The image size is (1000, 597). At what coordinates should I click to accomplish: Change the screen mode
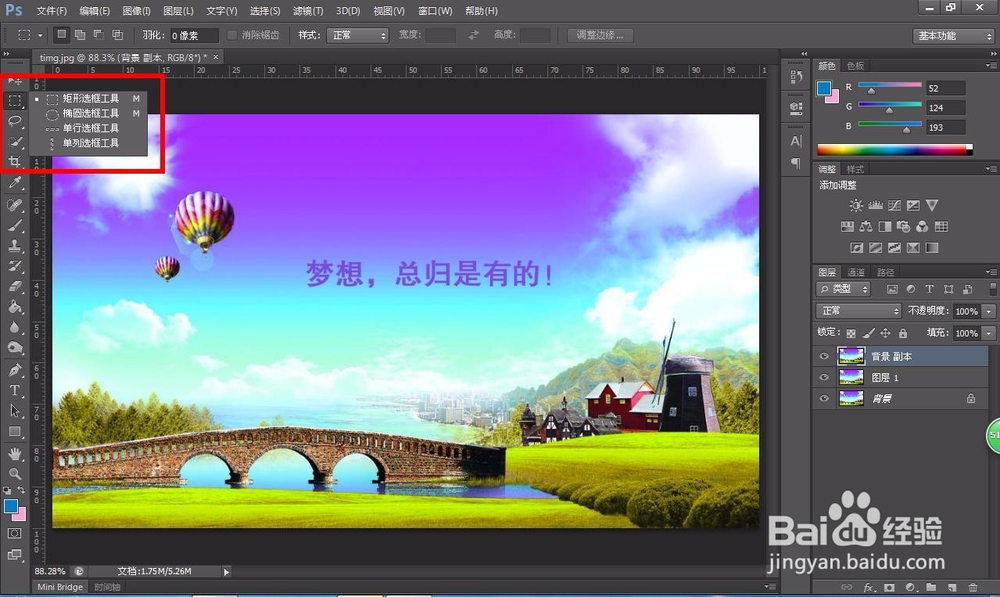(15, 554)
